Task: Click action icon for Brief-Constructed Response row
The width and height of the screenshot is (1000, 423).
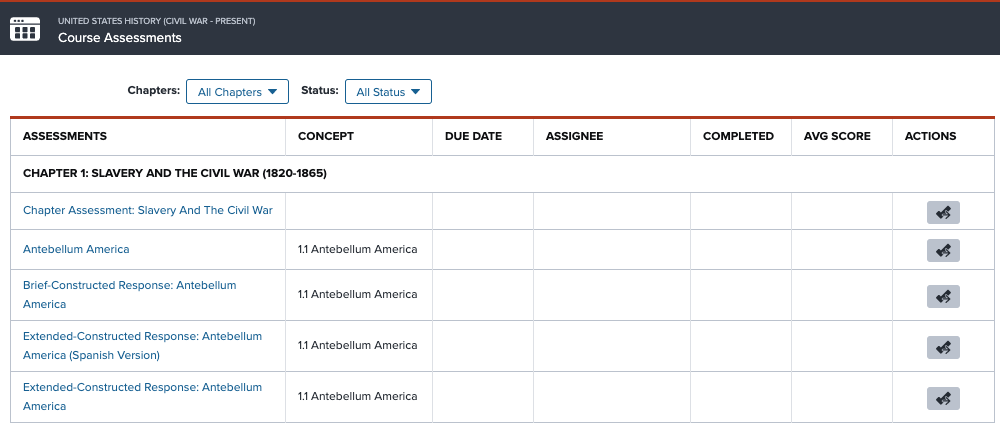Action: [x=943, y=297]
